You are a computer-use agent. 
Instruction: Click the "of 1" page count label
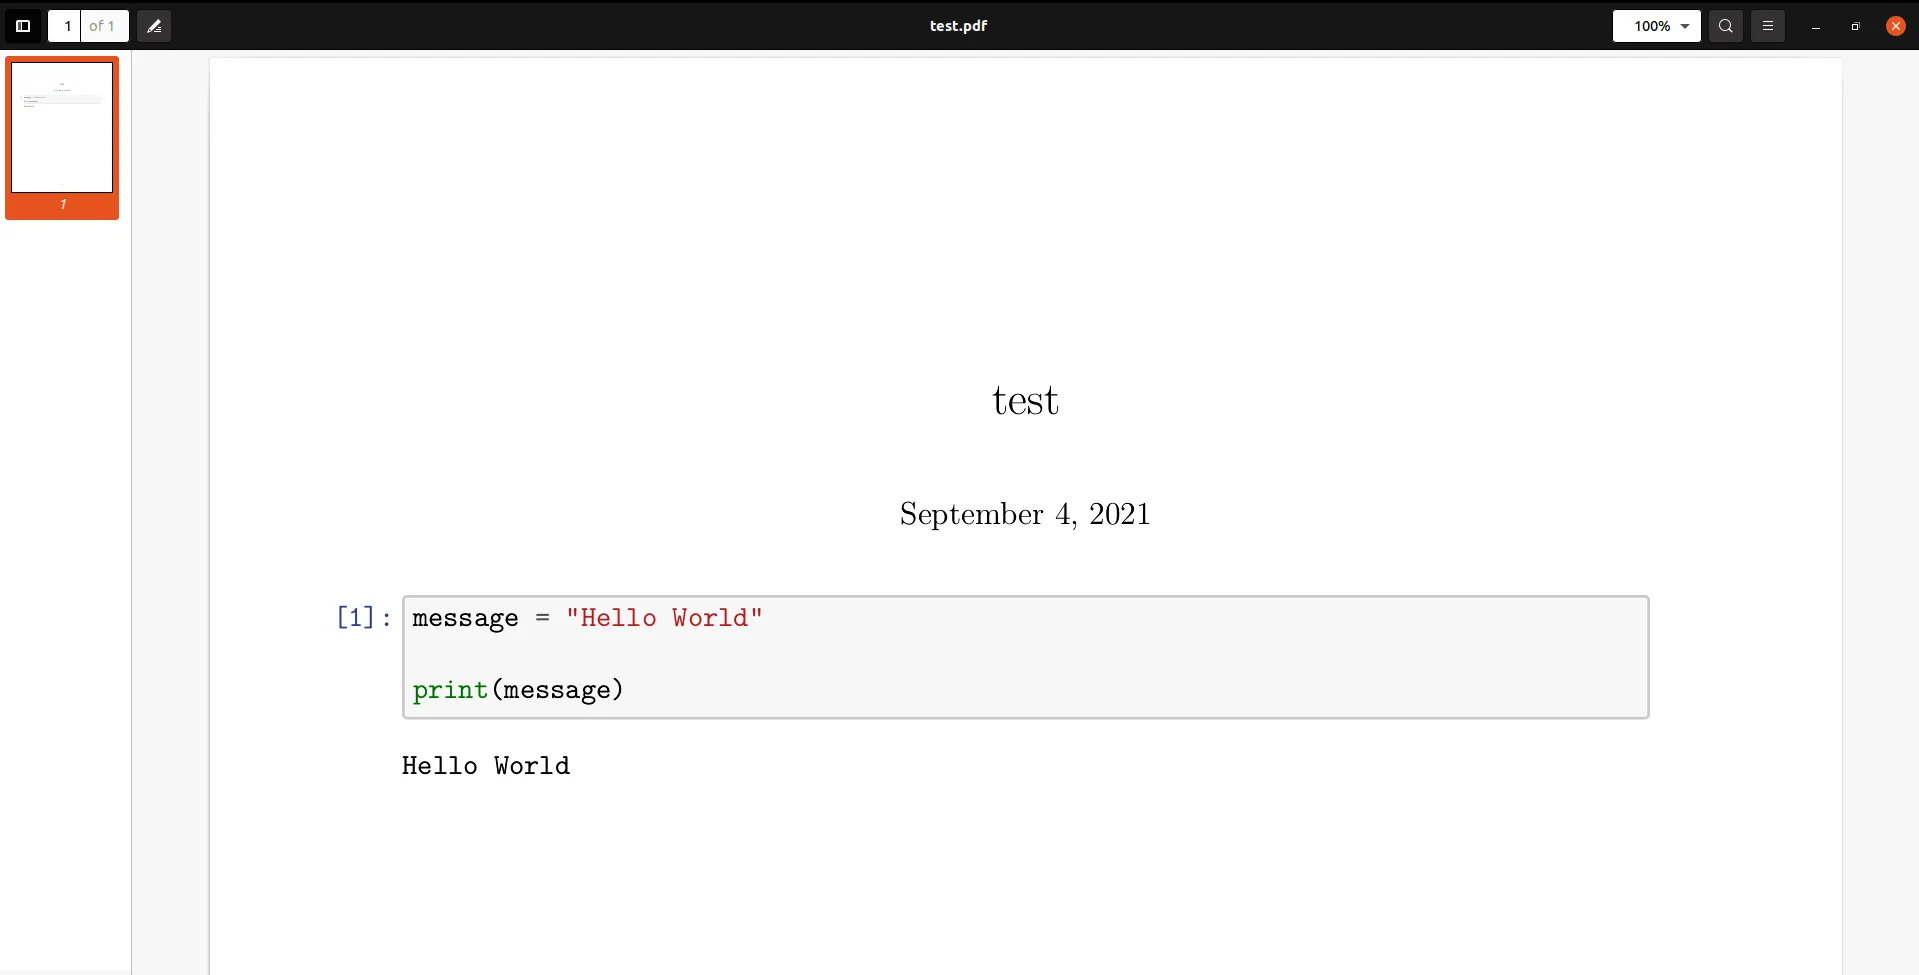point(102,26)
